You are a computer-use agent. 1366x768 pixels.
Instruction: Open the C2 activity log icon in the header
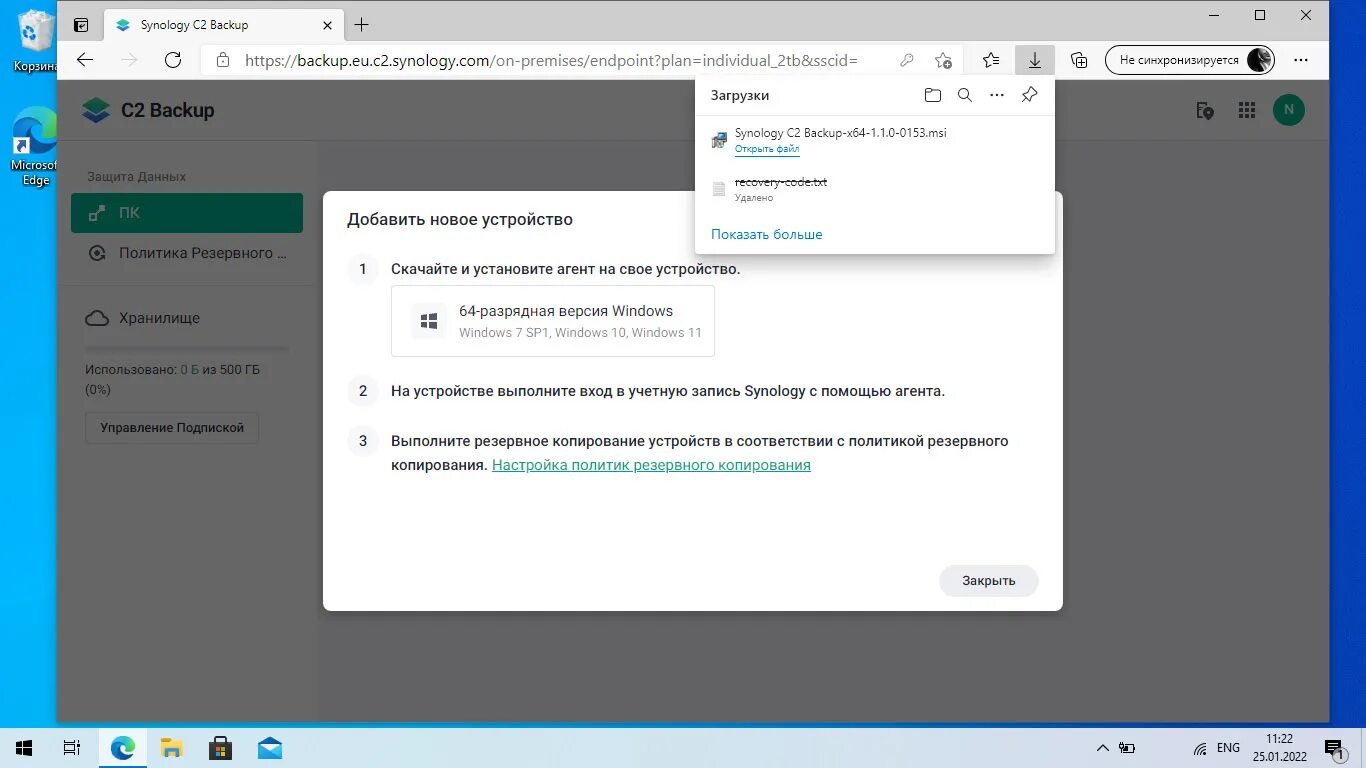click(1205, 110)
